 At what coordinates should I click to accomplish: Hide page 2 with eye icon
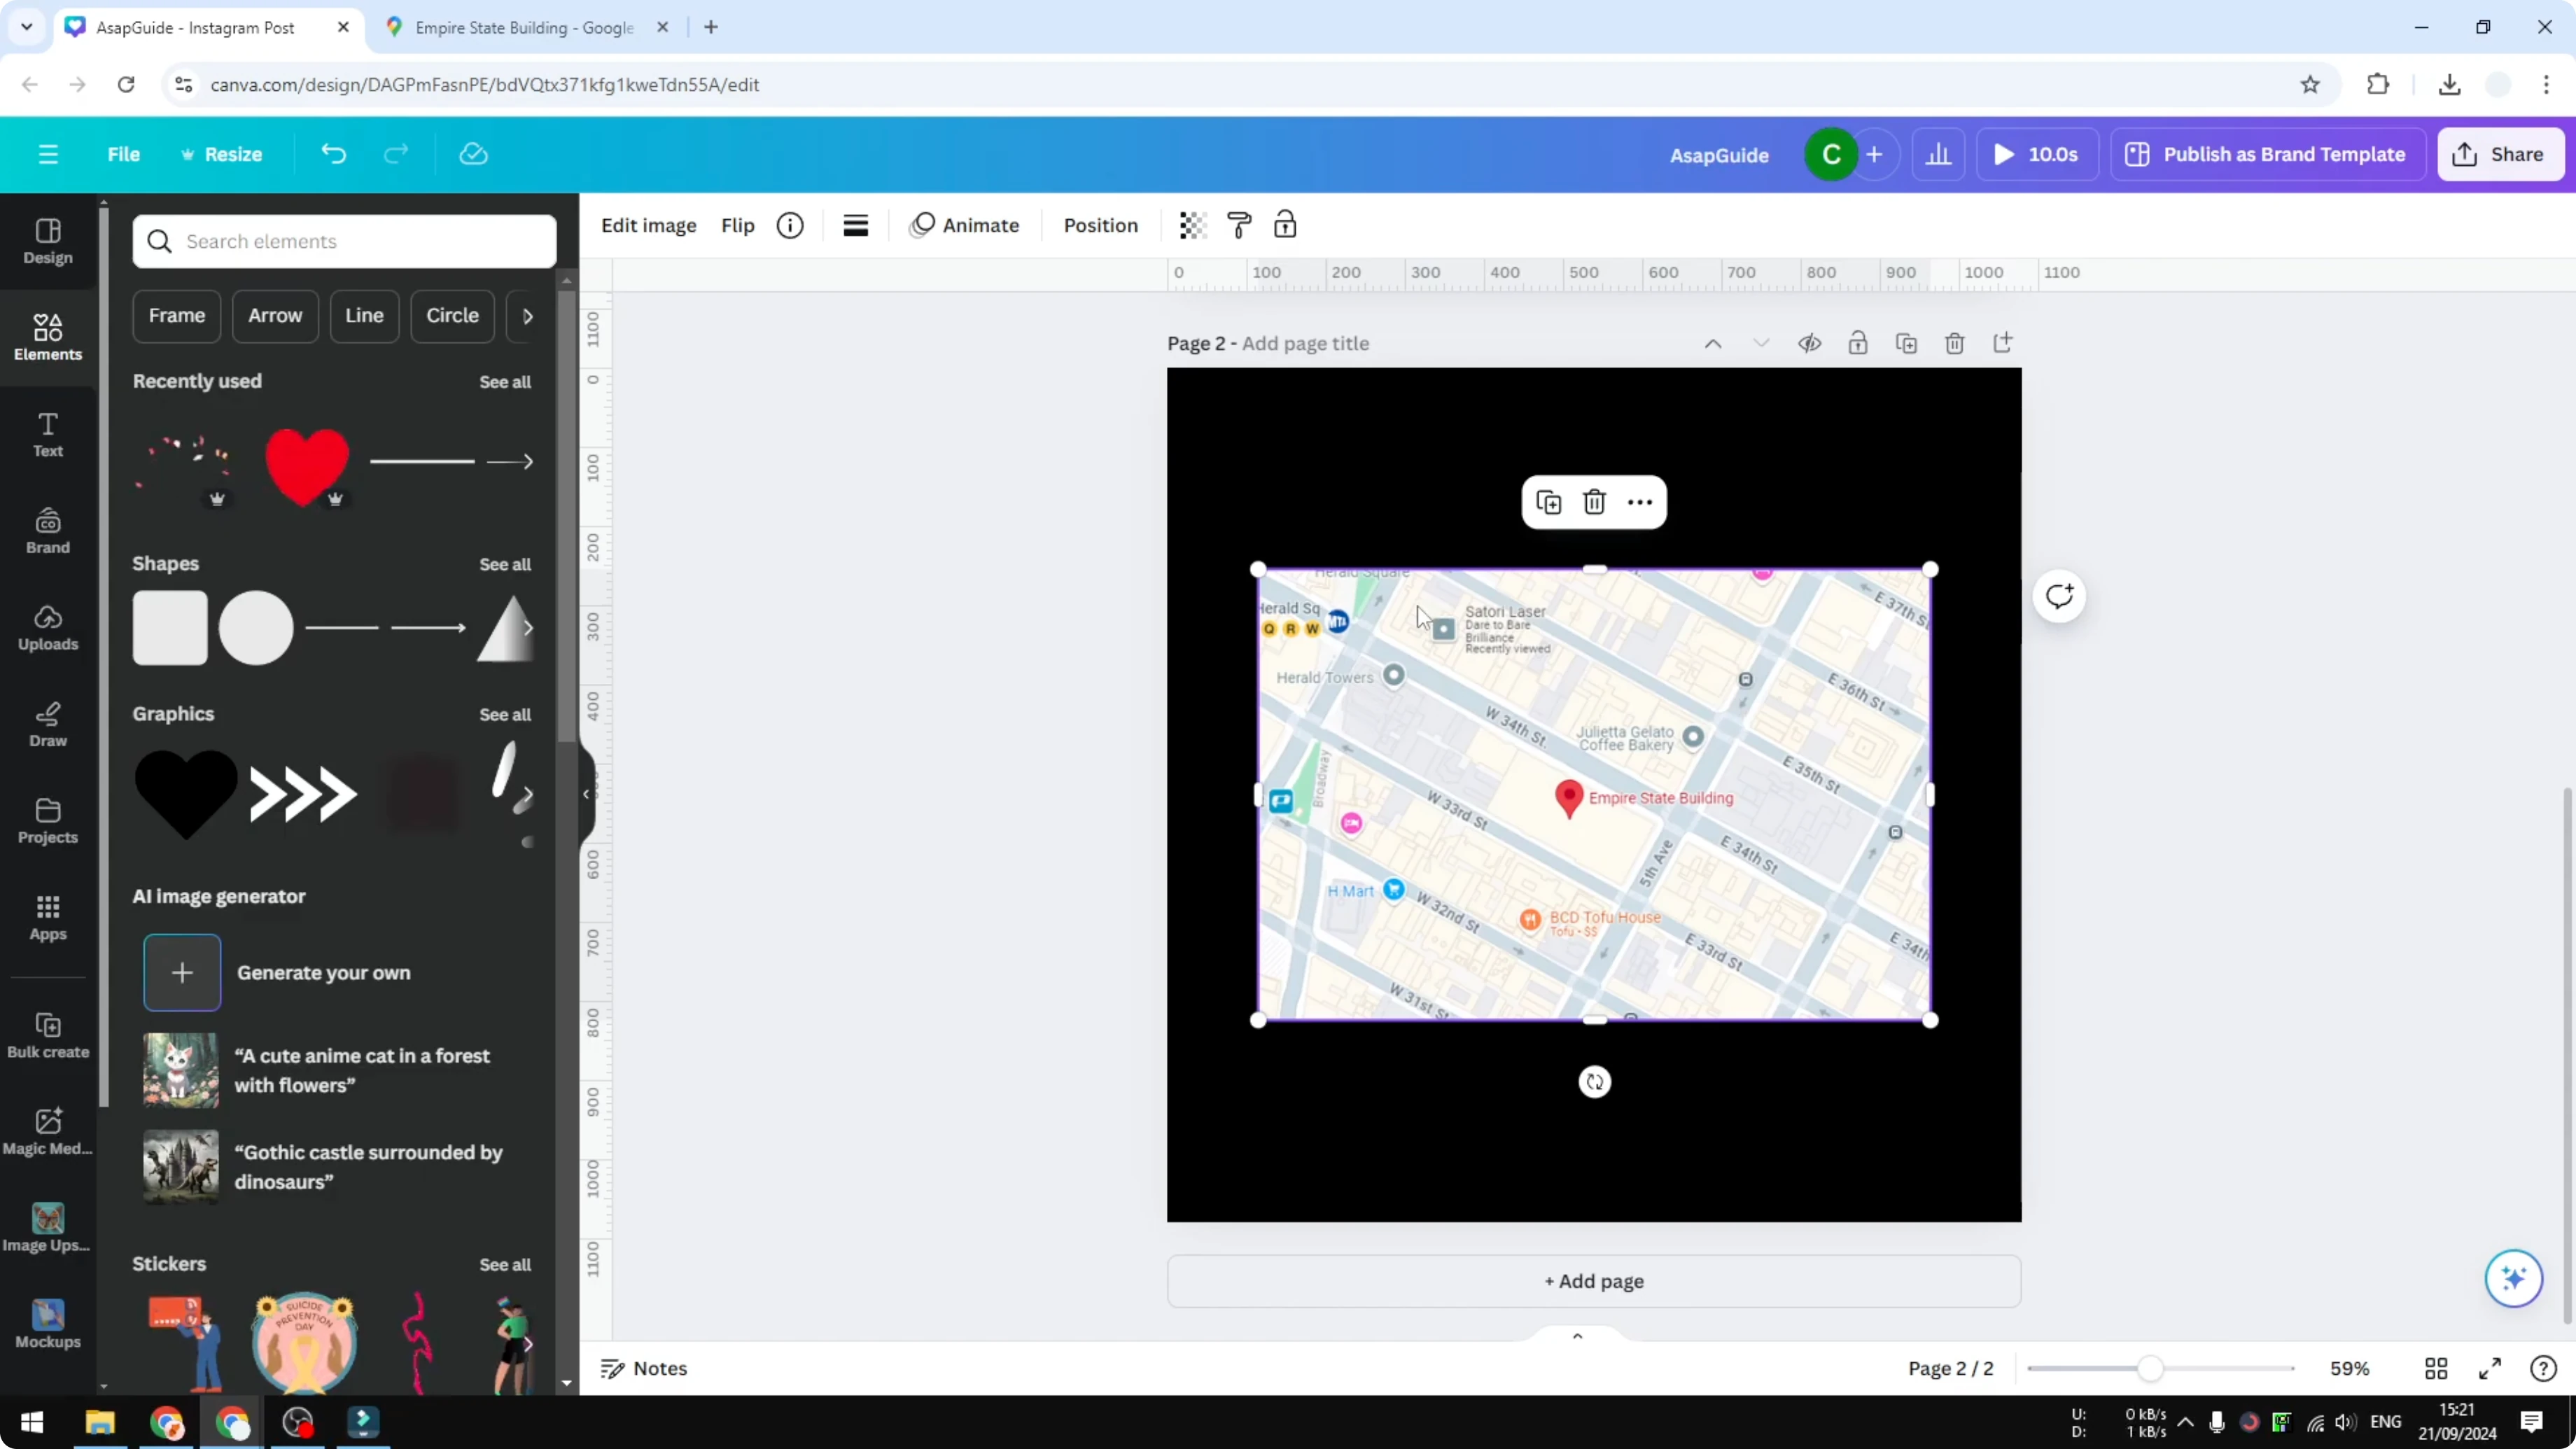pos(1809,343)
